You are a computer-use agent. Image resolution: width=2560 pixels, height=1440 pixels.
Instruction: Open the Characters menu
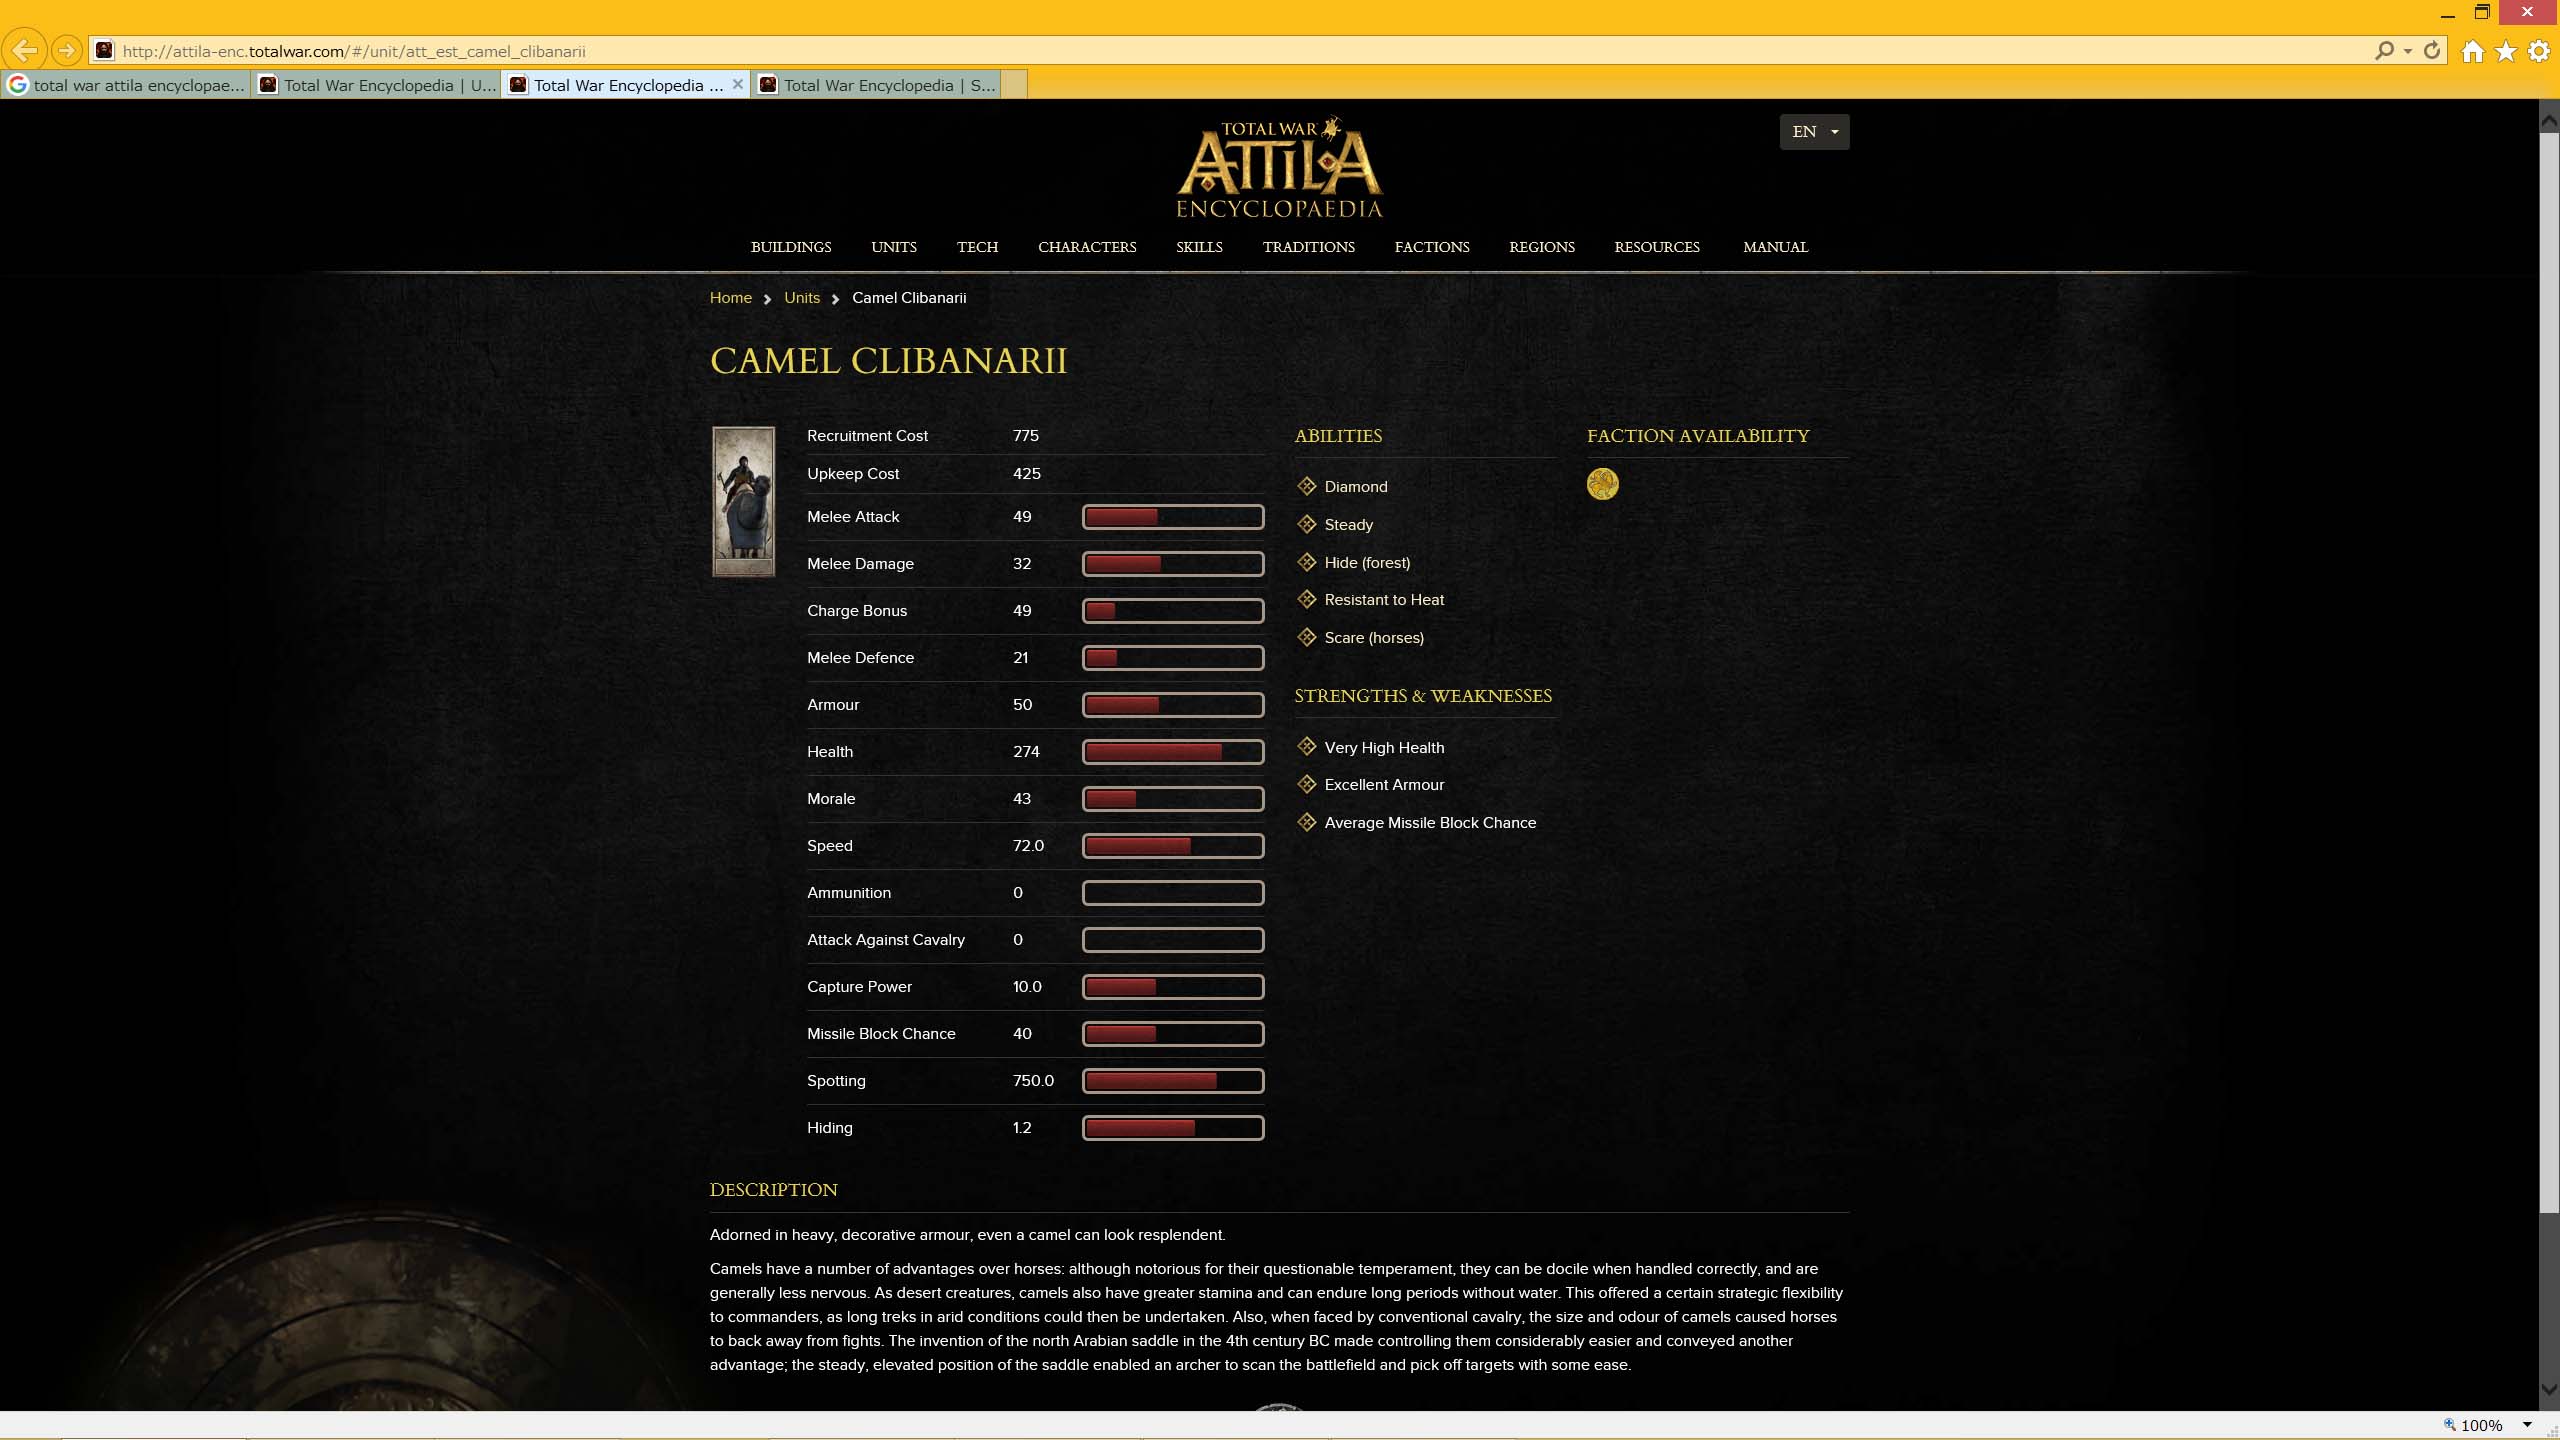click(1087, 247)
